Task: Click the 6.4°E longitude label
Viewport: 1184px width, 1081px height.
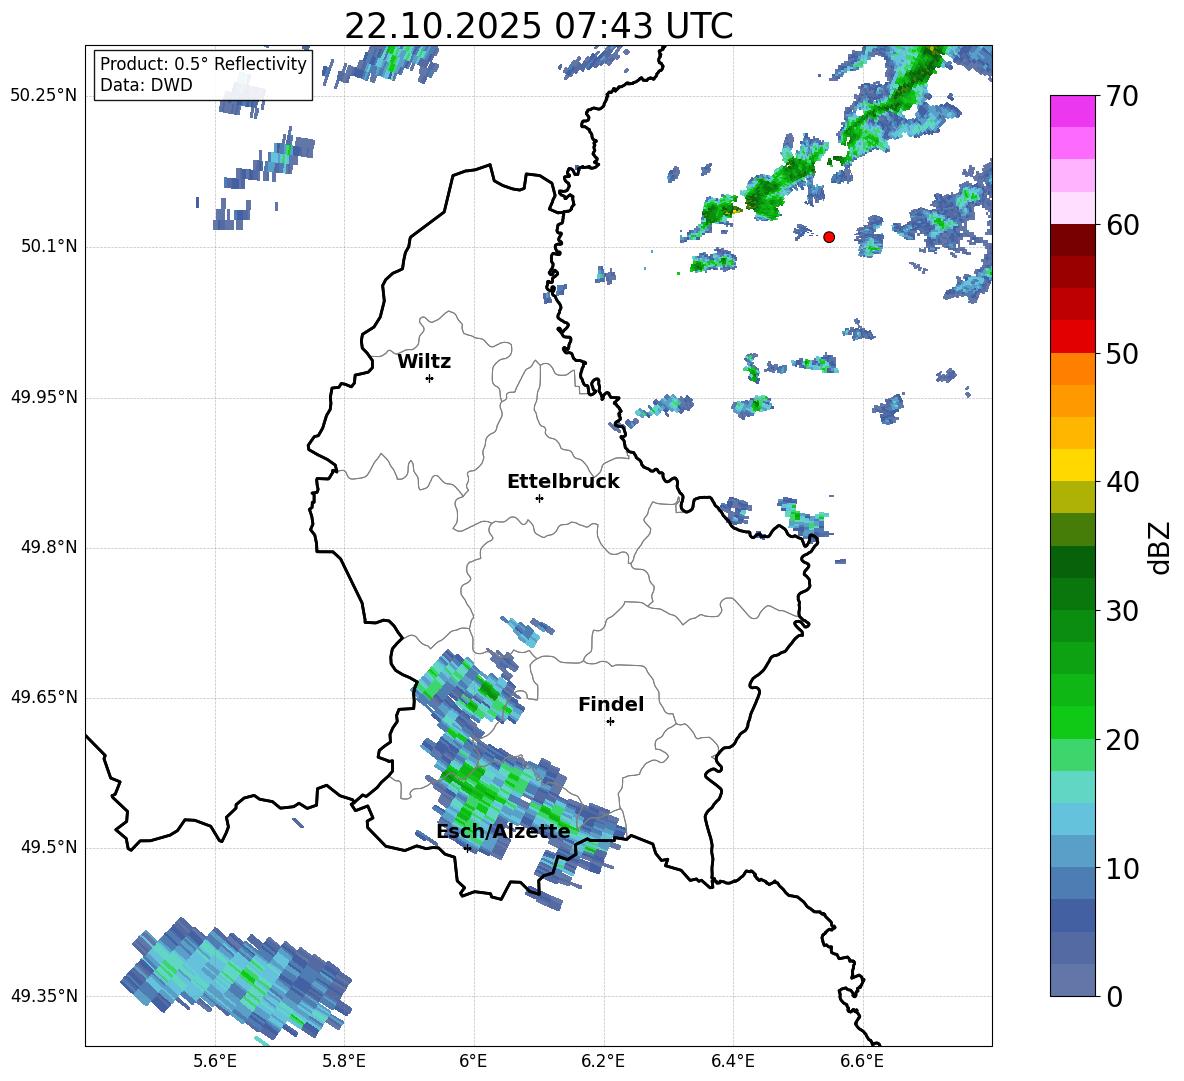Action: click(x=732, y=1061)
